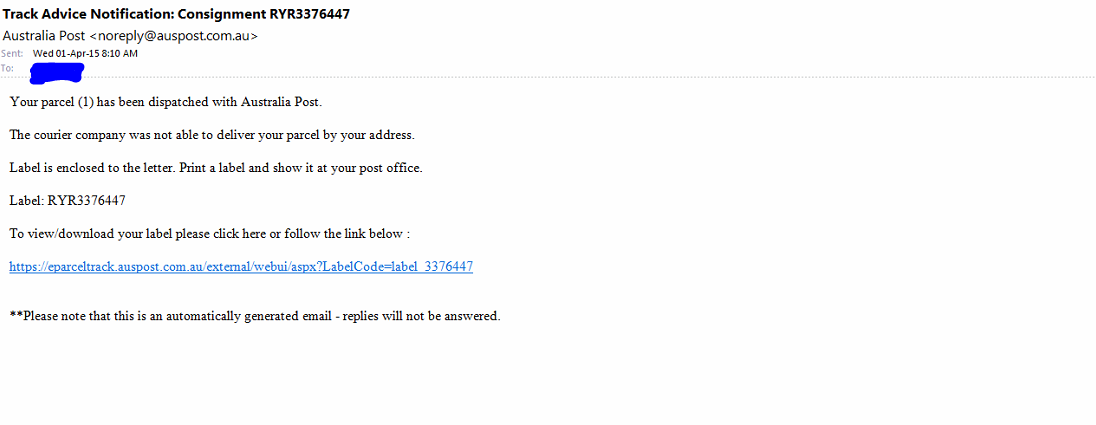Click "The courier company was not able" sentence
Screen dimensions: 1096x425
pos(212,135)
